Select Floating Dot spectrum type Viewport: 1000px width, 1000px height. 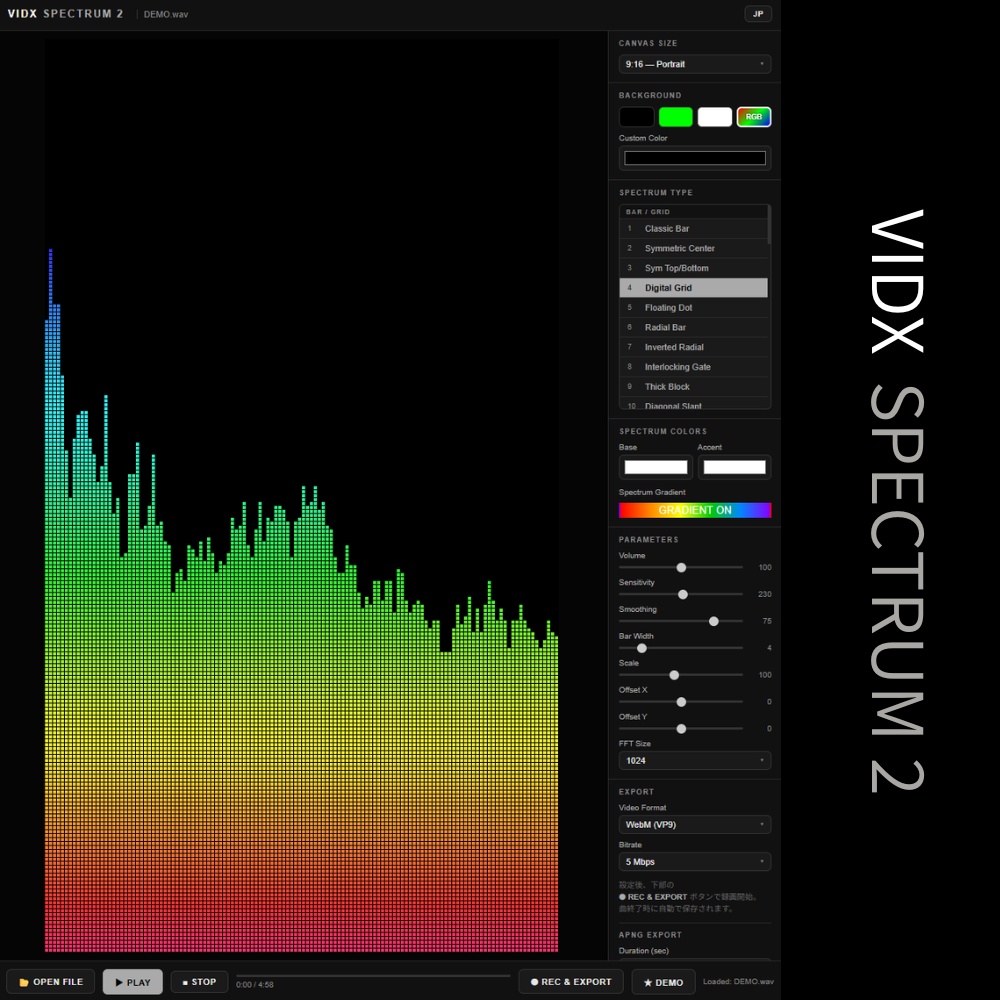693,307
